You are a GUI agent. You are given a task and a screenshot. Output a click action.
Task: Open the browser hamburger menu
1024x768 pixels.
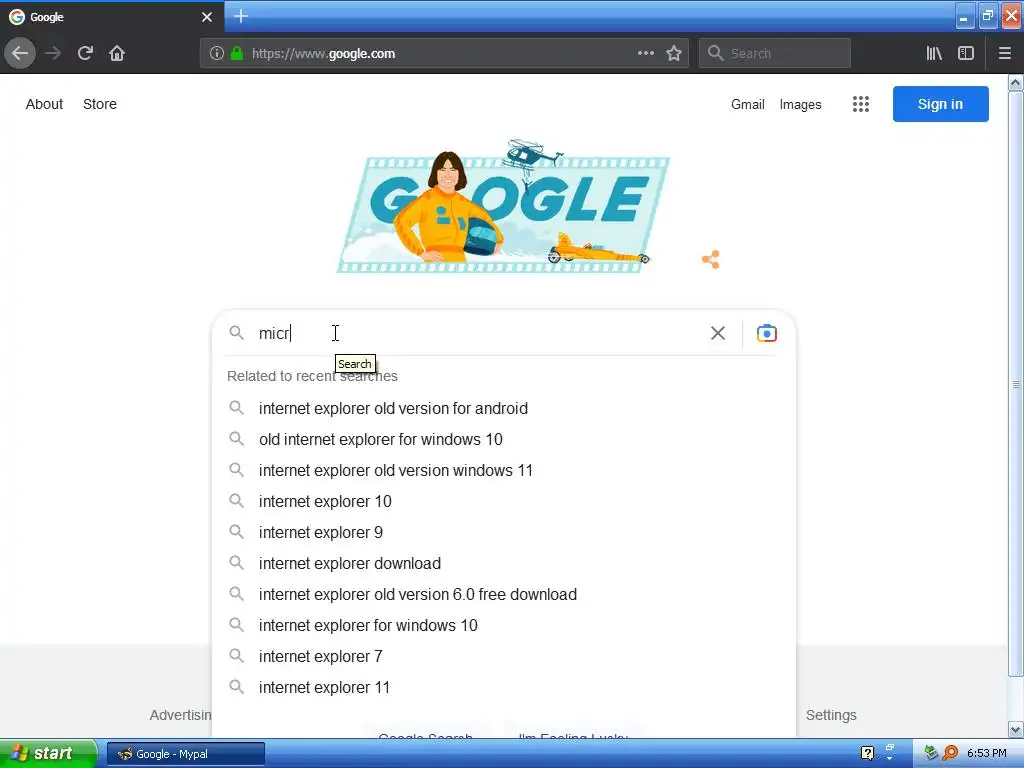(1004, 53)
